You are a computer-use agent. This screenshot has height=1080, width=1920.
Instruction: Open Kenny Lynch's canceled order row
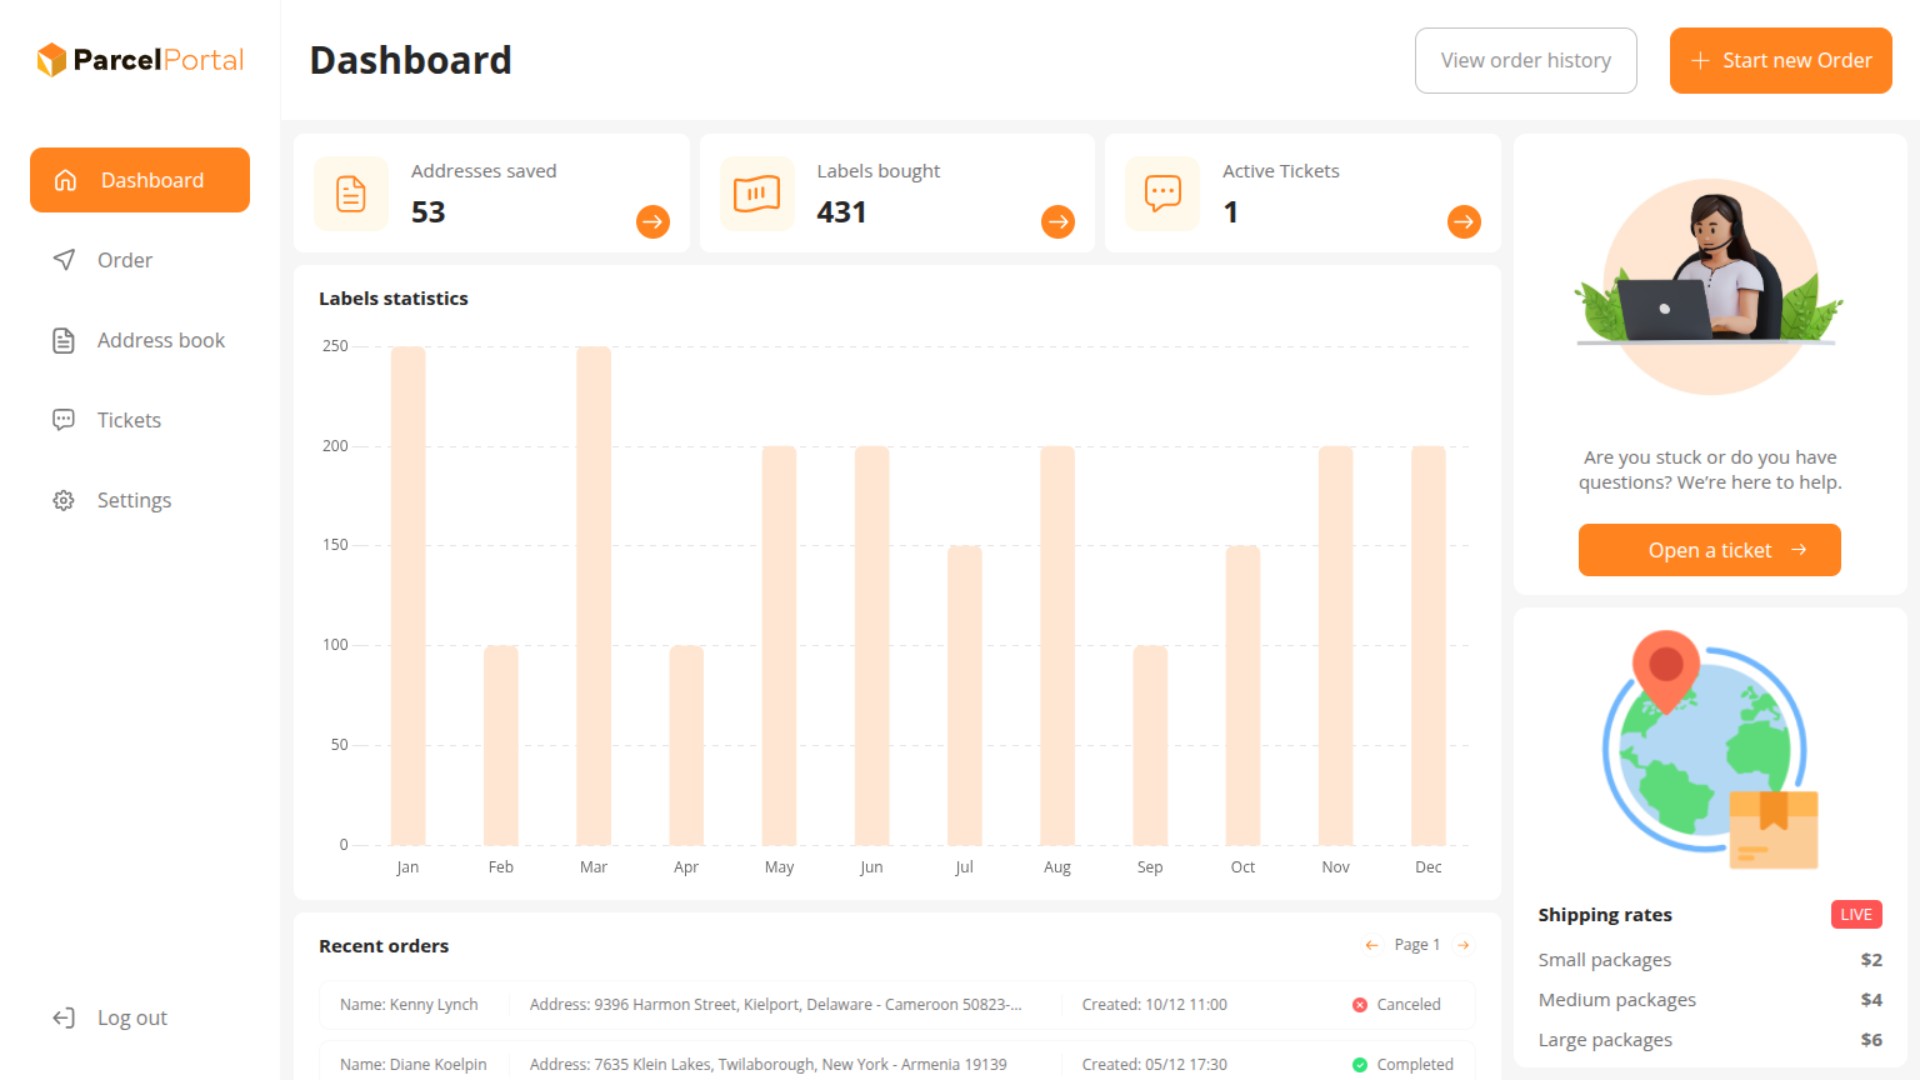(896, 1004)
